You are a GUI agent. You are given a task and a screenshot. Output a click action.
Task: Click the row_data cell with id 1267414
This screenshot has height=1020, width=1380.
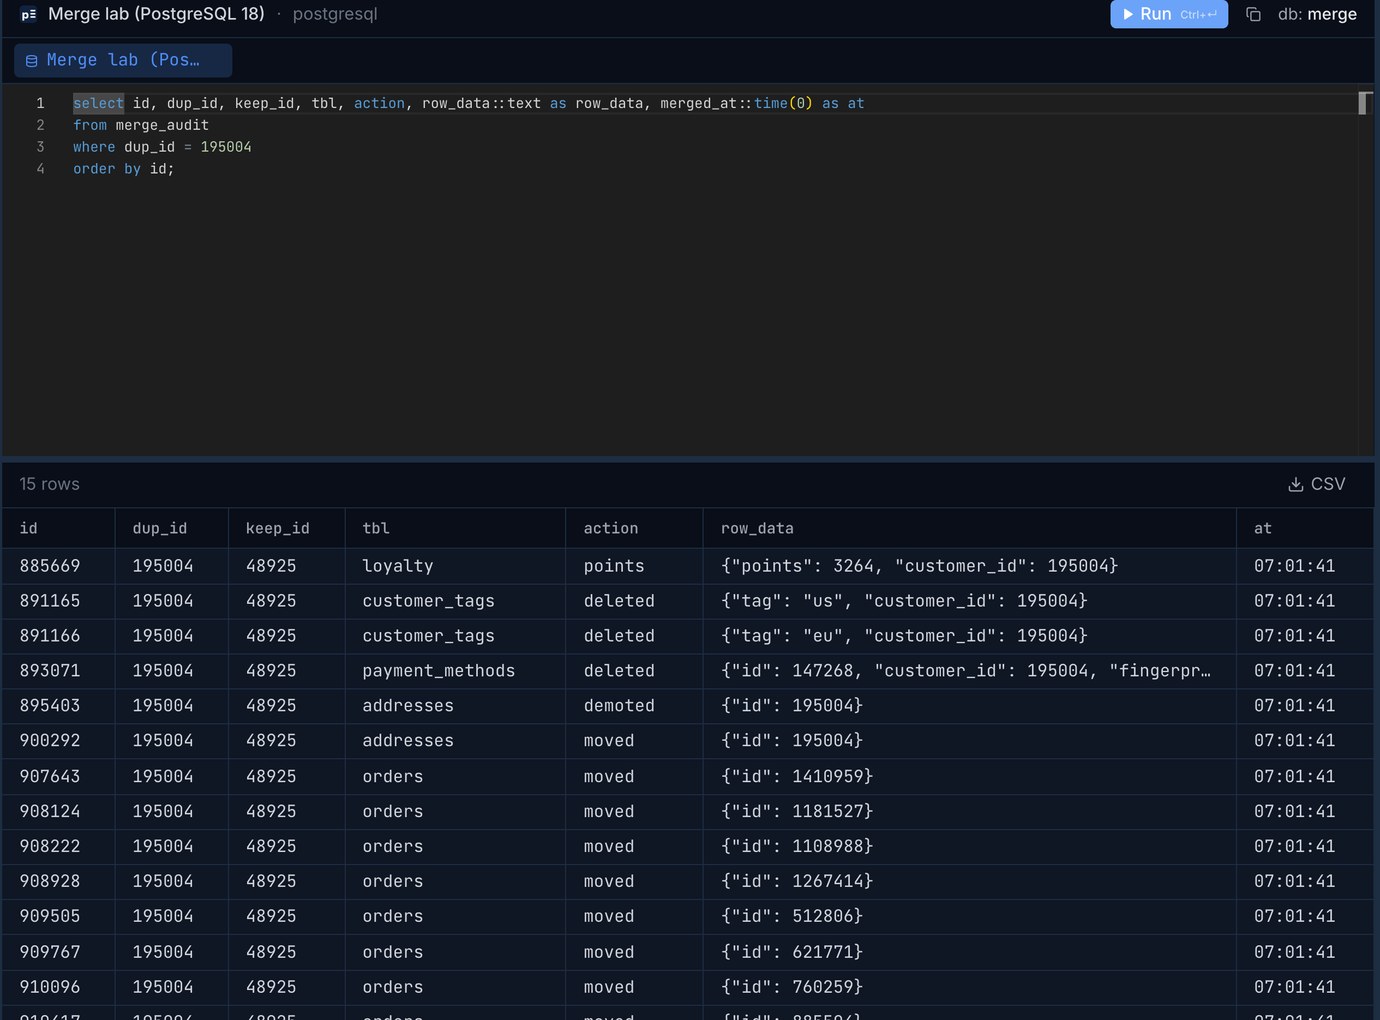pos(970,882)
